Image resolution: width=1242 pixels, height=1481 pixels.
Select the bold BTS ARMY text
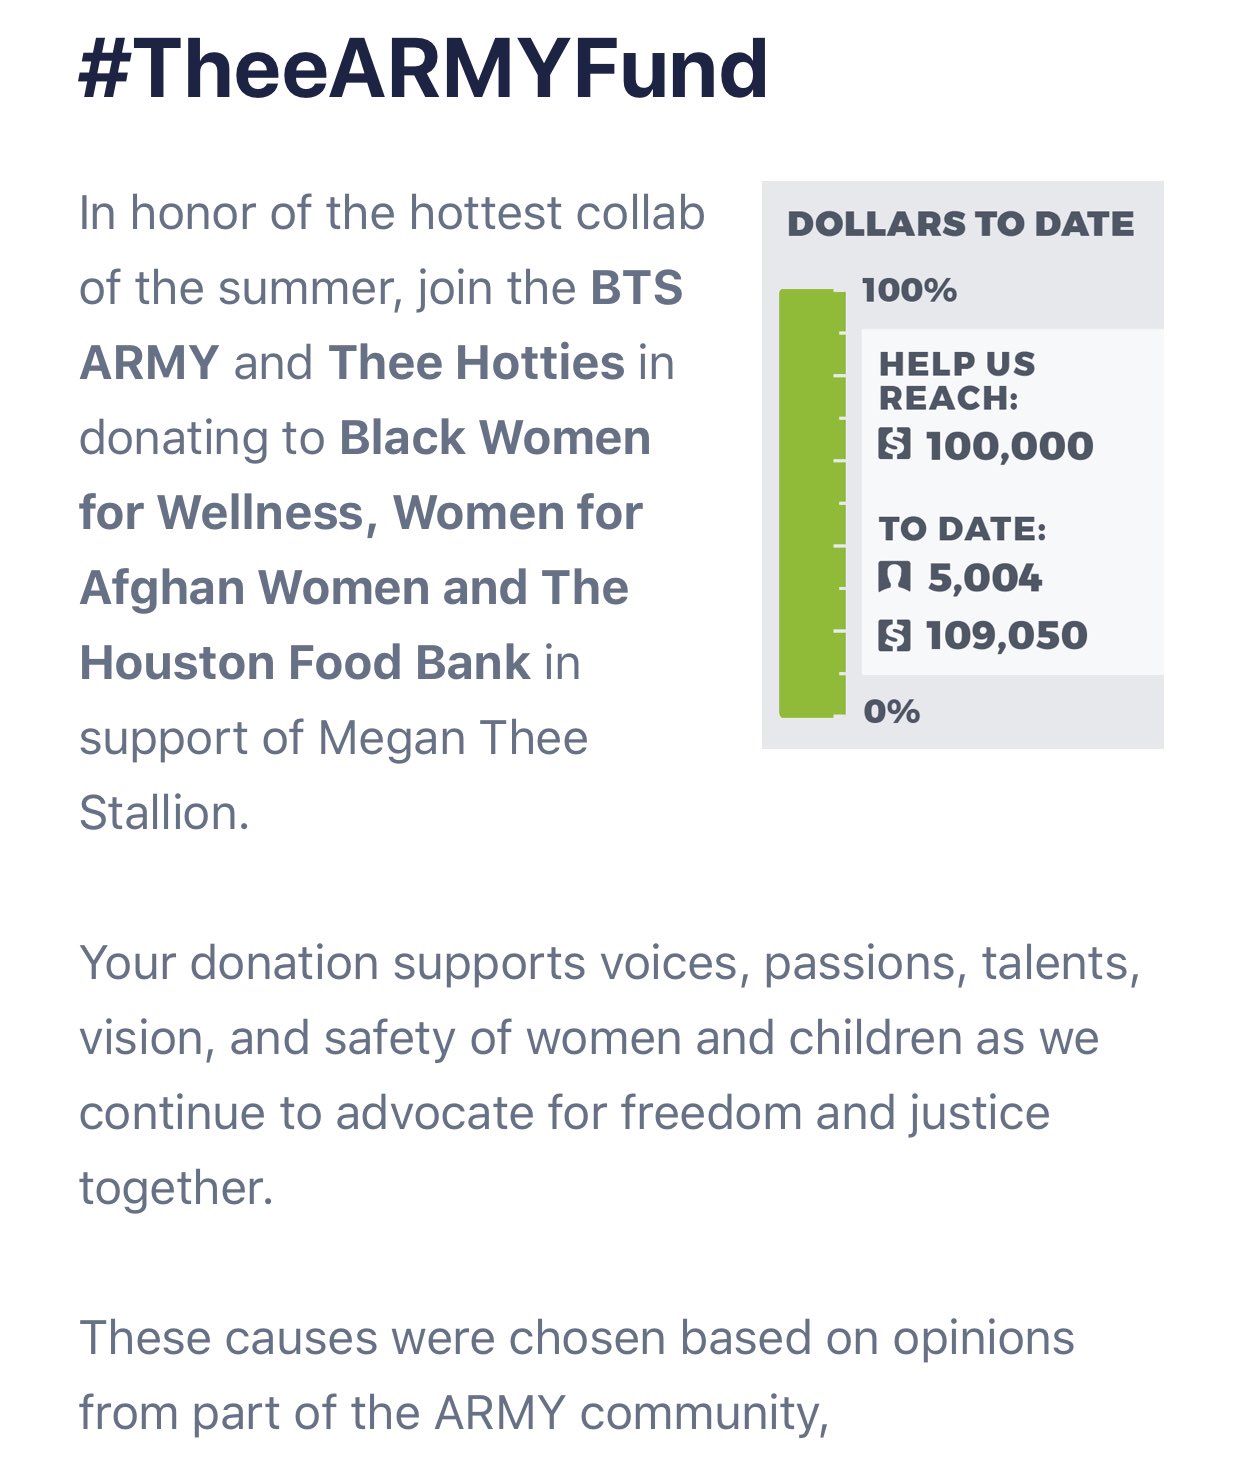[x=380, y=325]
